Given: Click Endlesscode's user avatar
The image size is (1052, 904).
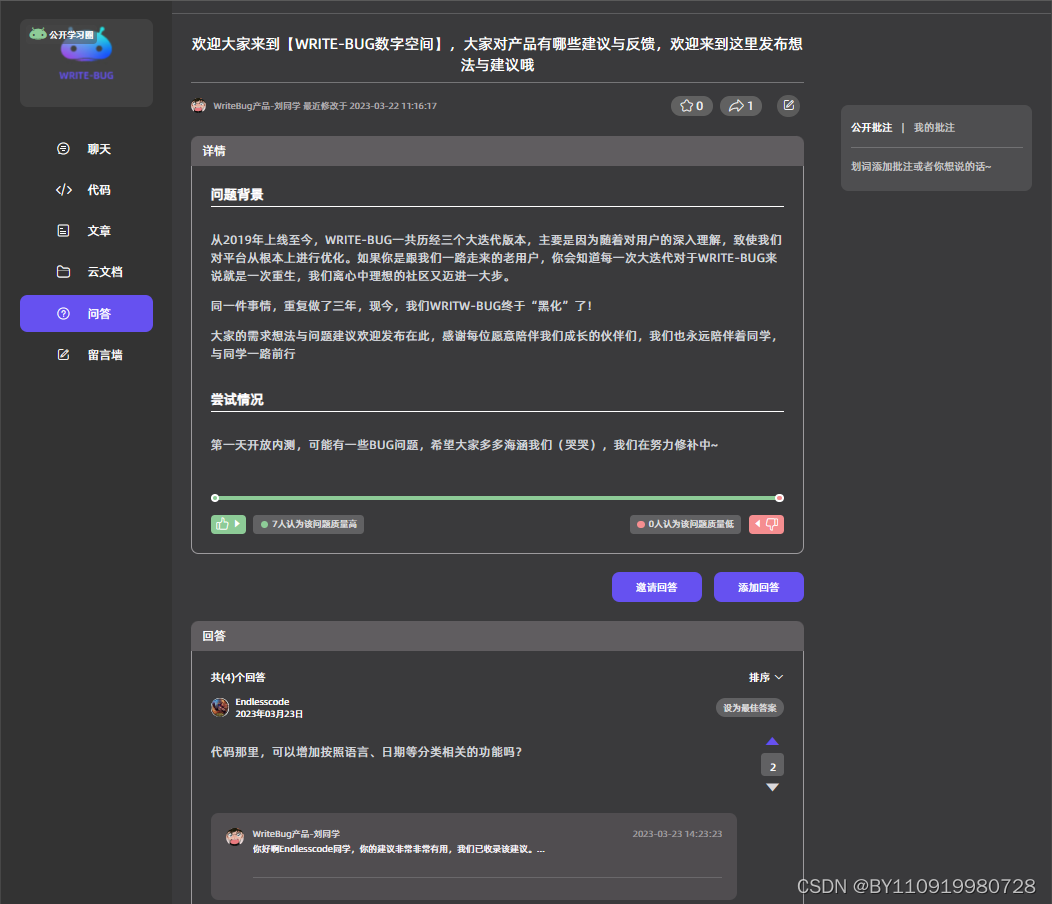Looking at the screenshot, I should click(x=220, y=707).
